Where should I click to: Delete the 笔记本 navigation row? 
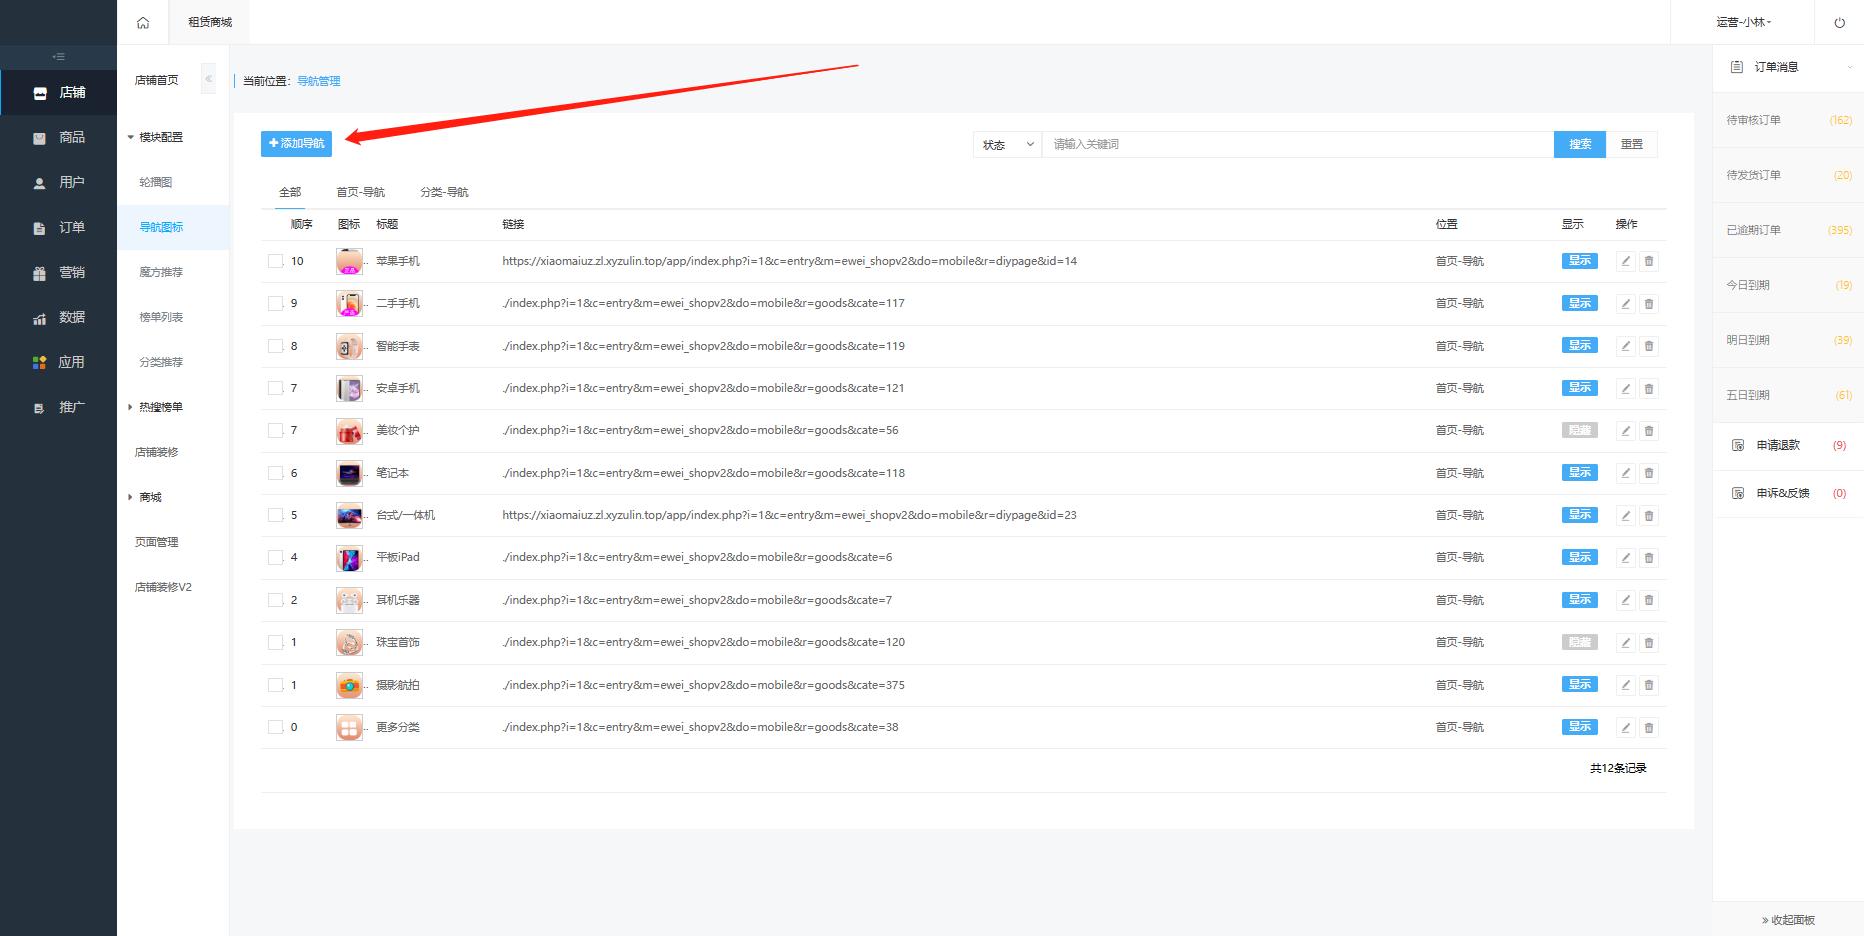click(1649, 473)
